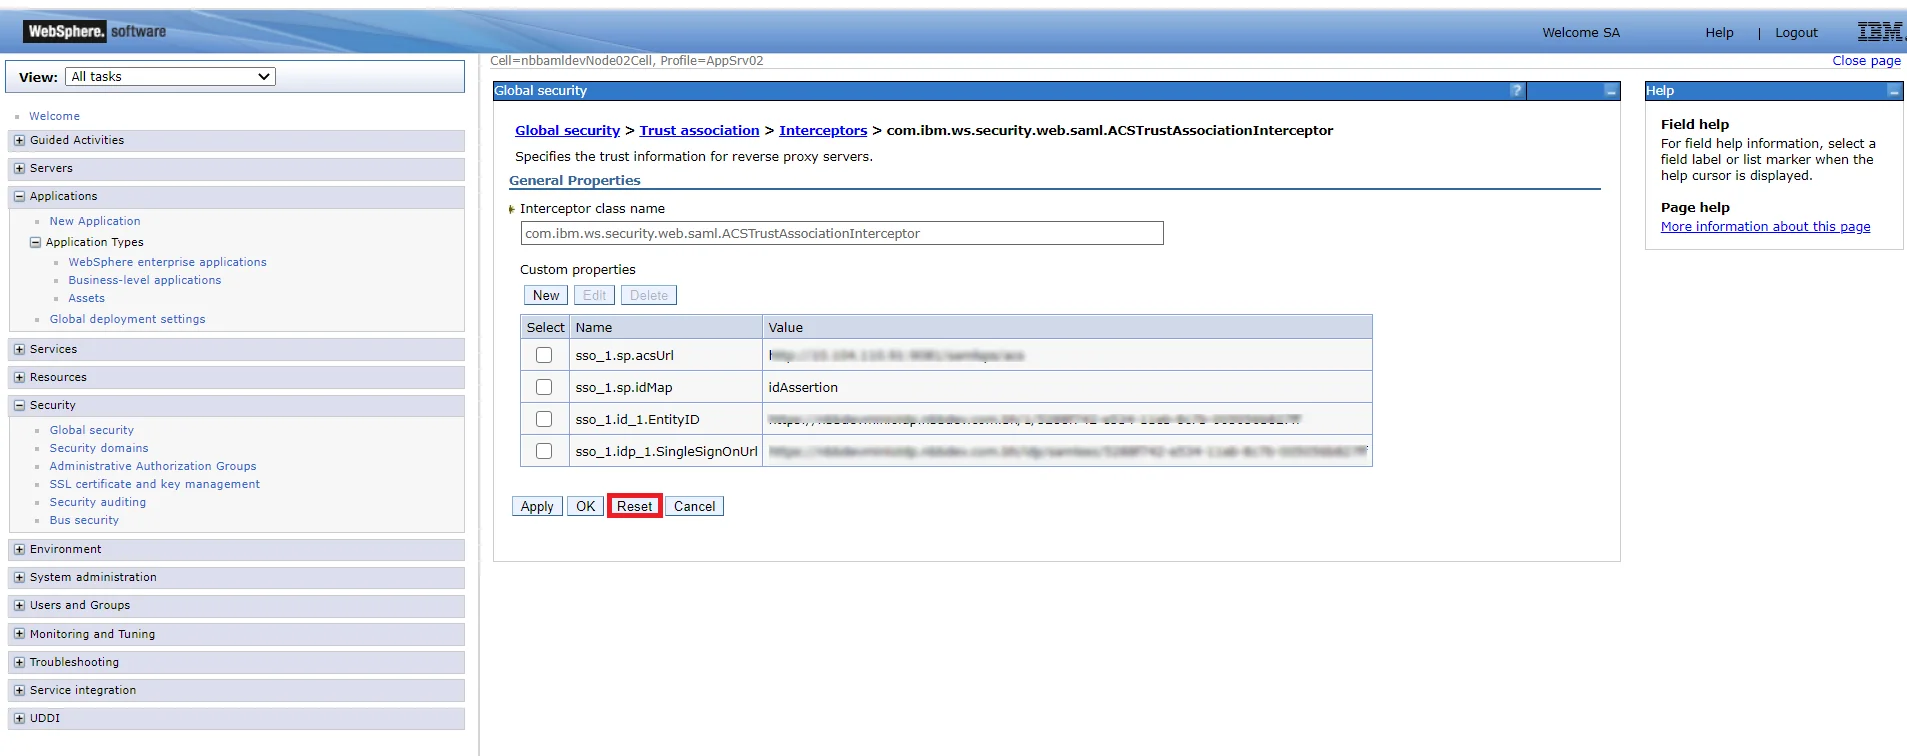
Task: Expand the System administration section
Action: [x=19, y=578]
